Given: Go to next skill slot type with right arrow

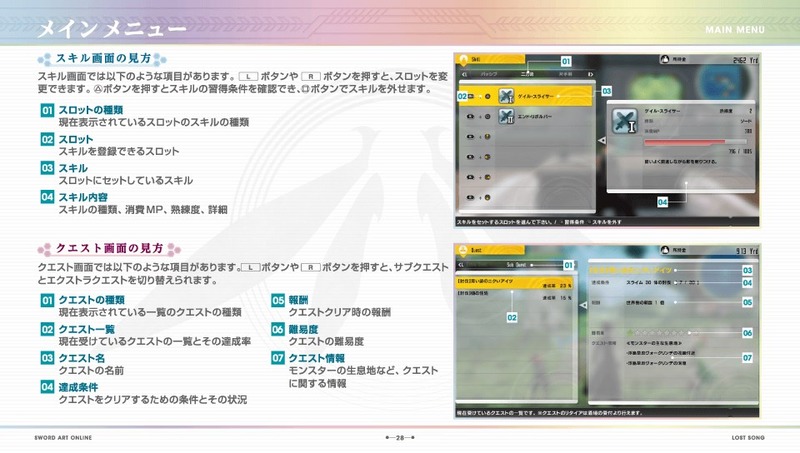Looking at the screenshot, I should click(x=590, y=74).
